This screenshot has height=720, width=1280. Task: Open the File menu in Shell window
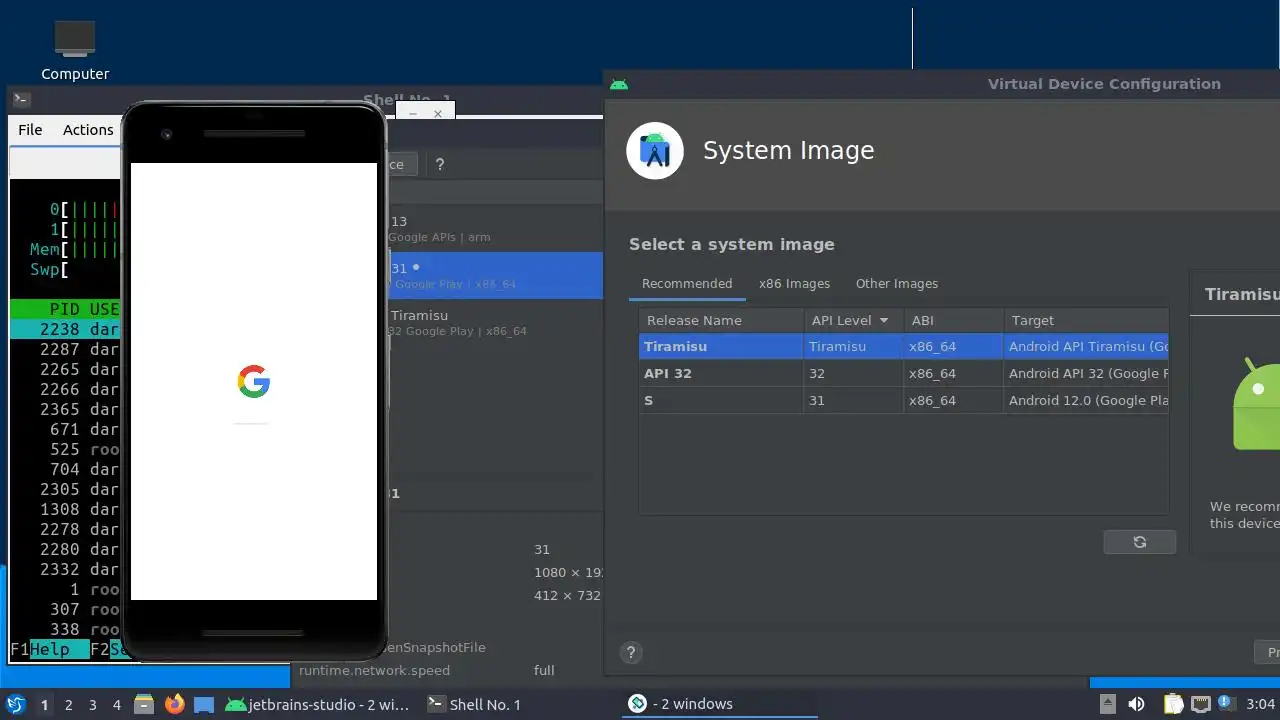point(30,130)
